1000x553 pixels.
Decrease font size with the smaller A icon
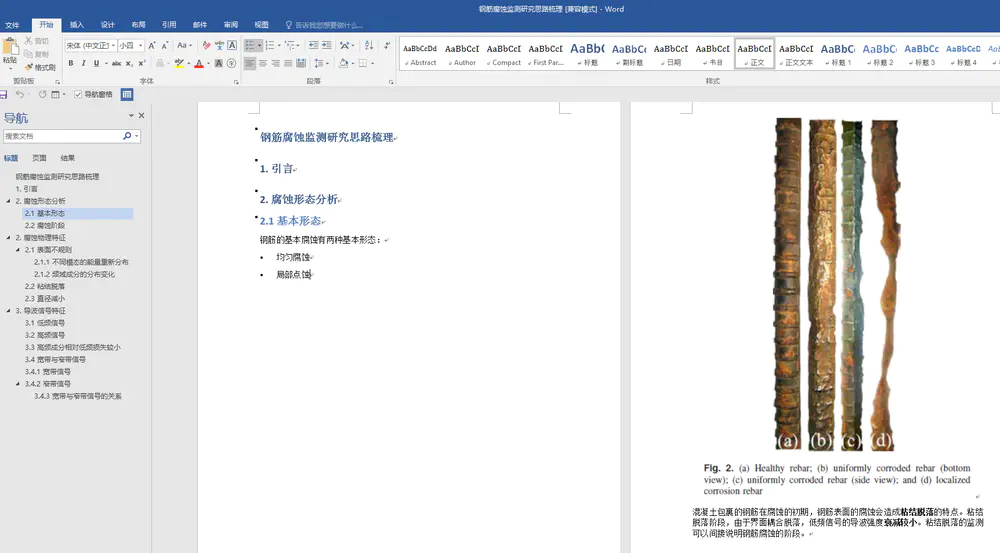(x=165, y=45)
